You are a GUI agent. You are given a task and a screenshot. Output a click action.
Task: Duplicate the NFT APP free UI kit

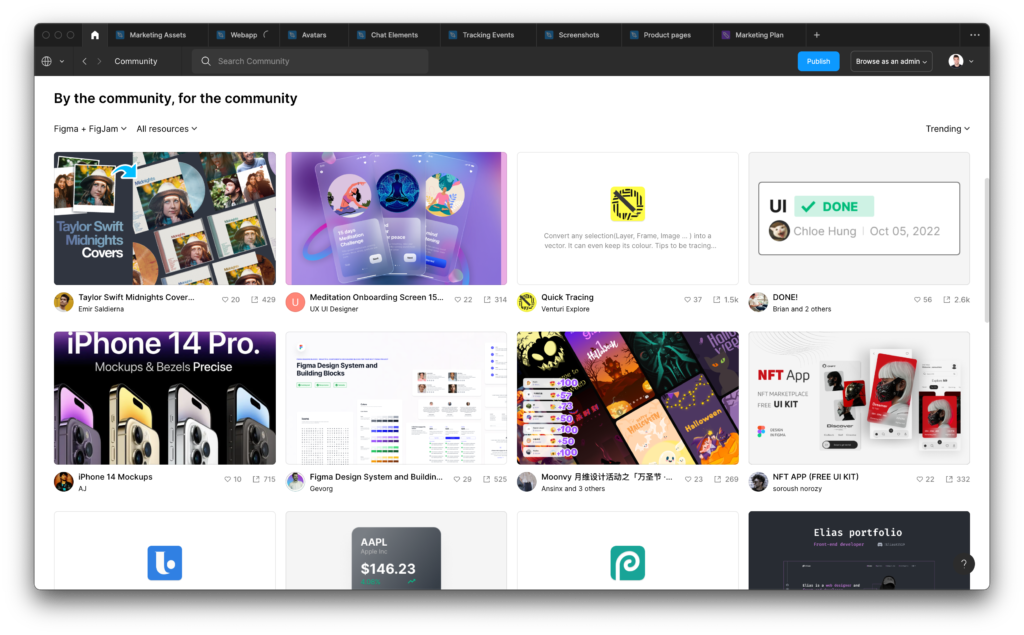tap(949, 480)
